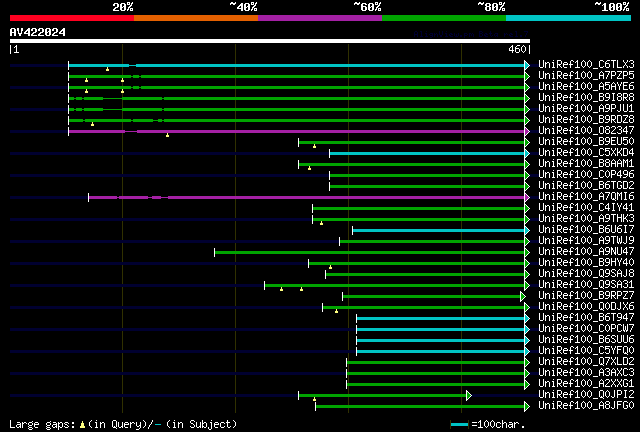This screenshot has width=640, height=432.
Task: Select the UniRef100_C0P496 label
Action: (586, 175)
